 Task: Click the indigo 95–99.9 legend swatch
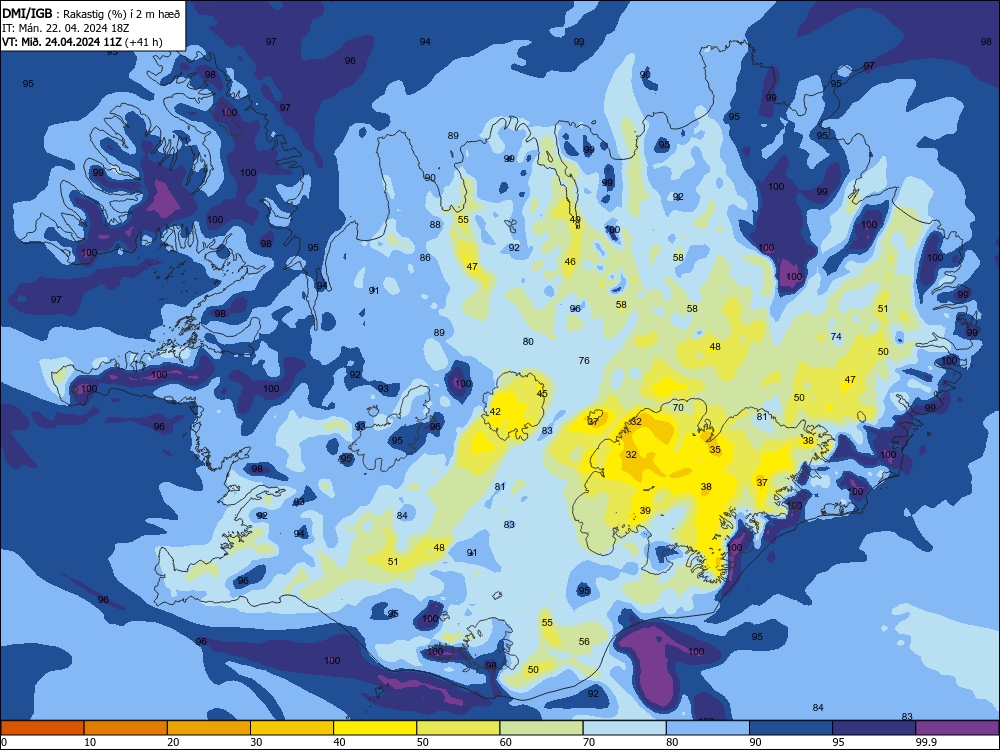(874, 728)
